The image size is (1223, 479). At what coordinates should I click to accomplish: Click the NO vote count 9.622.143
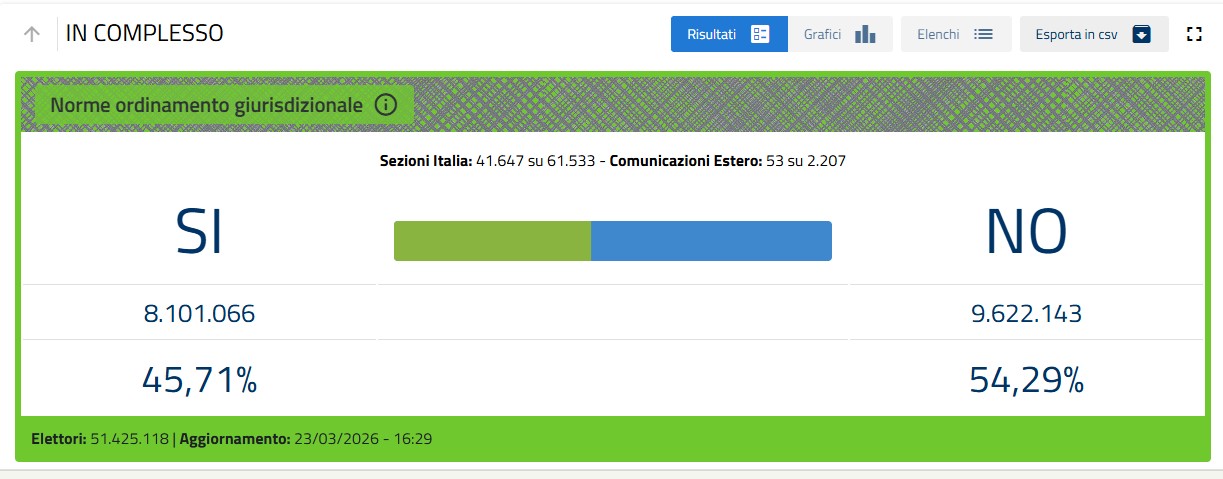[x=1026, y=314]
